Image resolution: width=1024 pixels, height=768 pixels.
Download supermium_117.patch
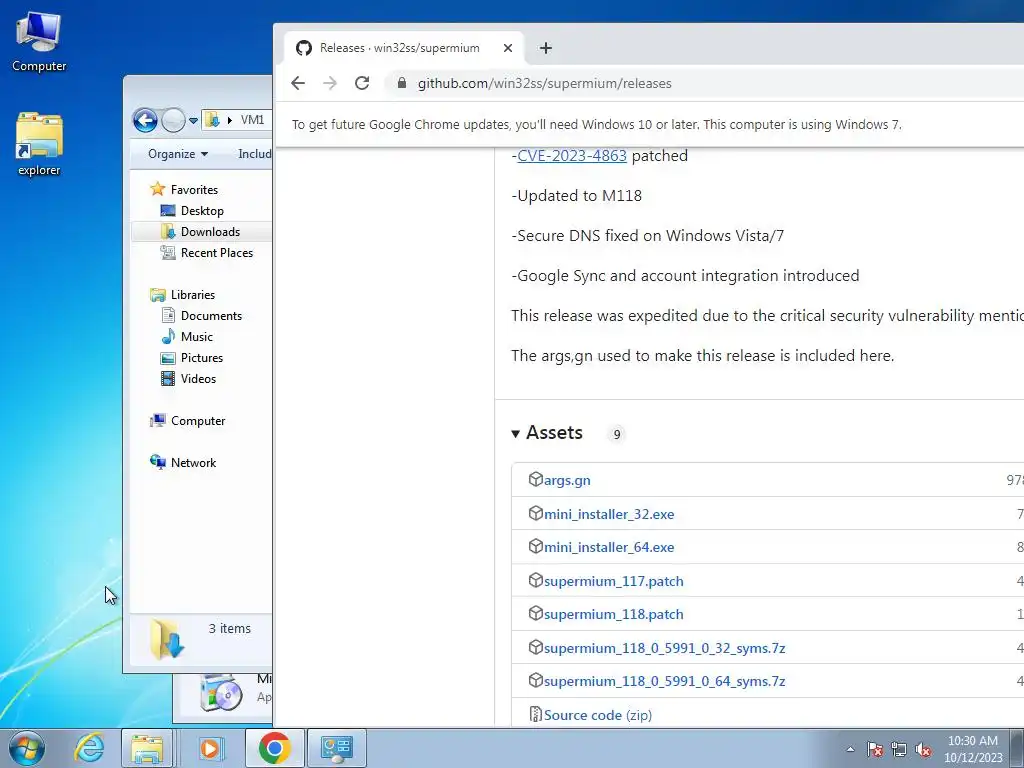point(613,581)
